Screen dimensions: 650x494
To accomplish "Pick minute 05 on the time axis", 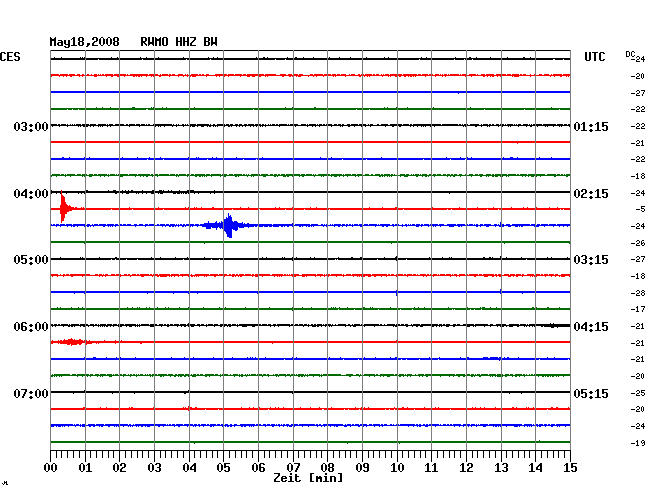I will (x=223, y=467).
